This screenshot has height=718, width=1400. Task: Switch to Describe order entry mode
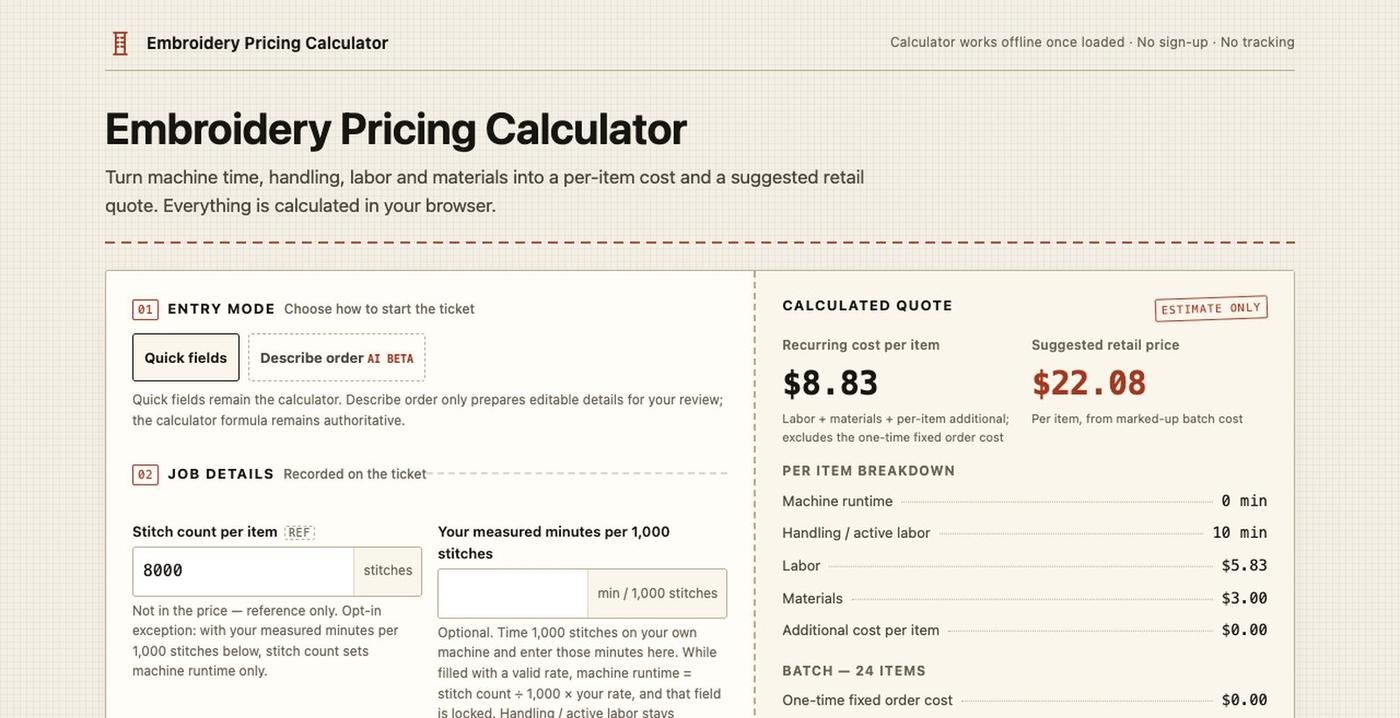click(x=337, y=358)
